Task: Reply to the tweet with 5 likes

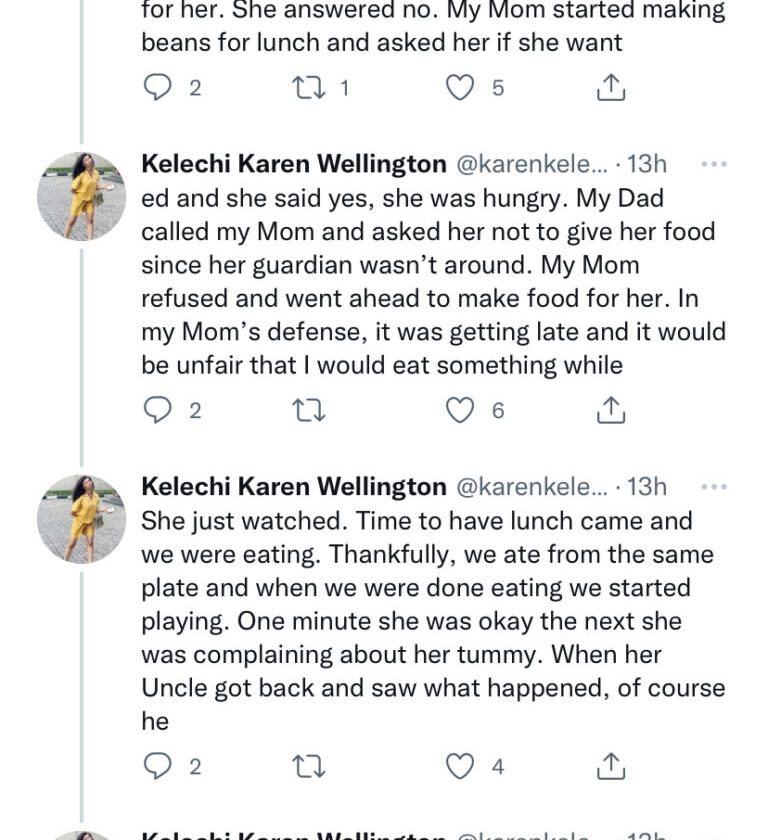Action: tap(158, 88)
